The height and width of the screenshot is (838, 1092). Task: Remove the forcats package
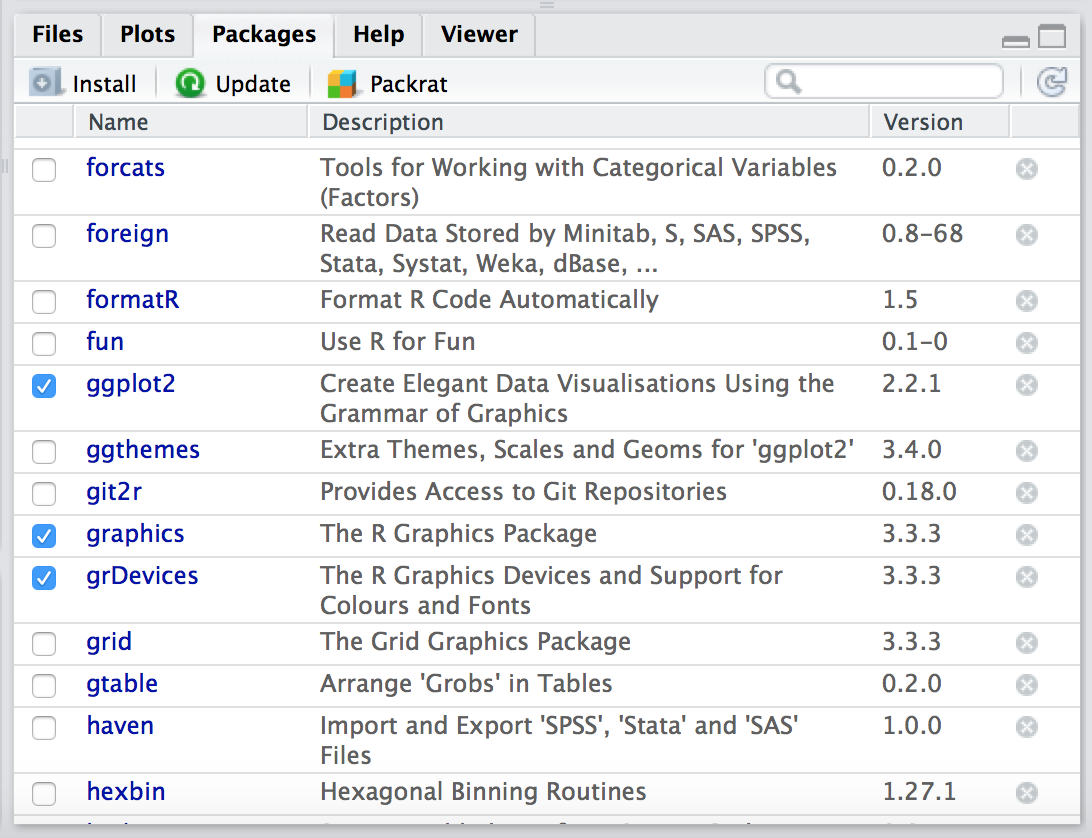click(x=1027, y=169)
